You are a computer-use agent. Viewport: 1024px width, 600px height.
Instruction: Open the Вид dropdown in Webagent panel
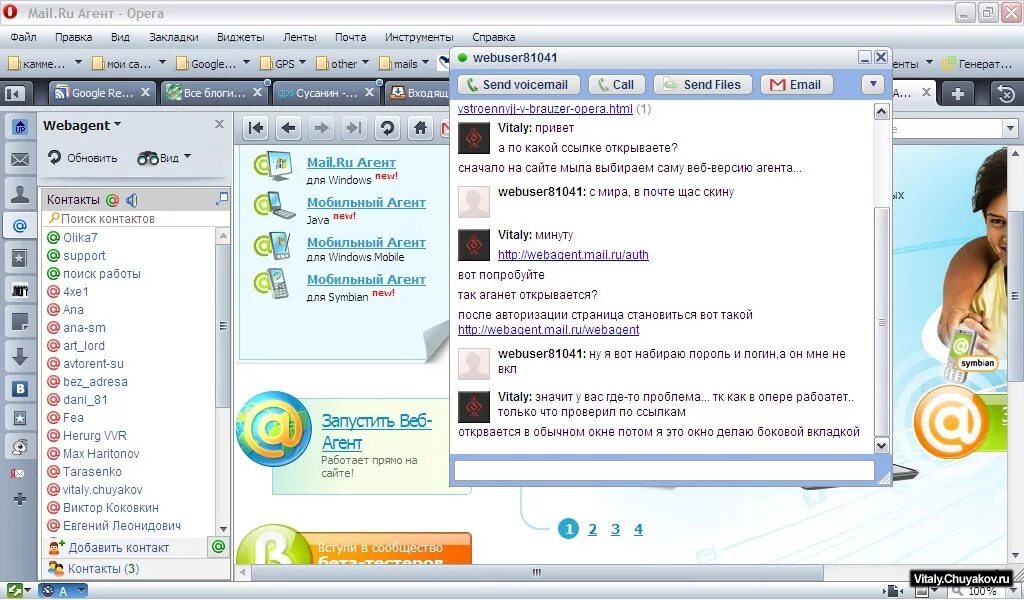[x=164, y=158]
